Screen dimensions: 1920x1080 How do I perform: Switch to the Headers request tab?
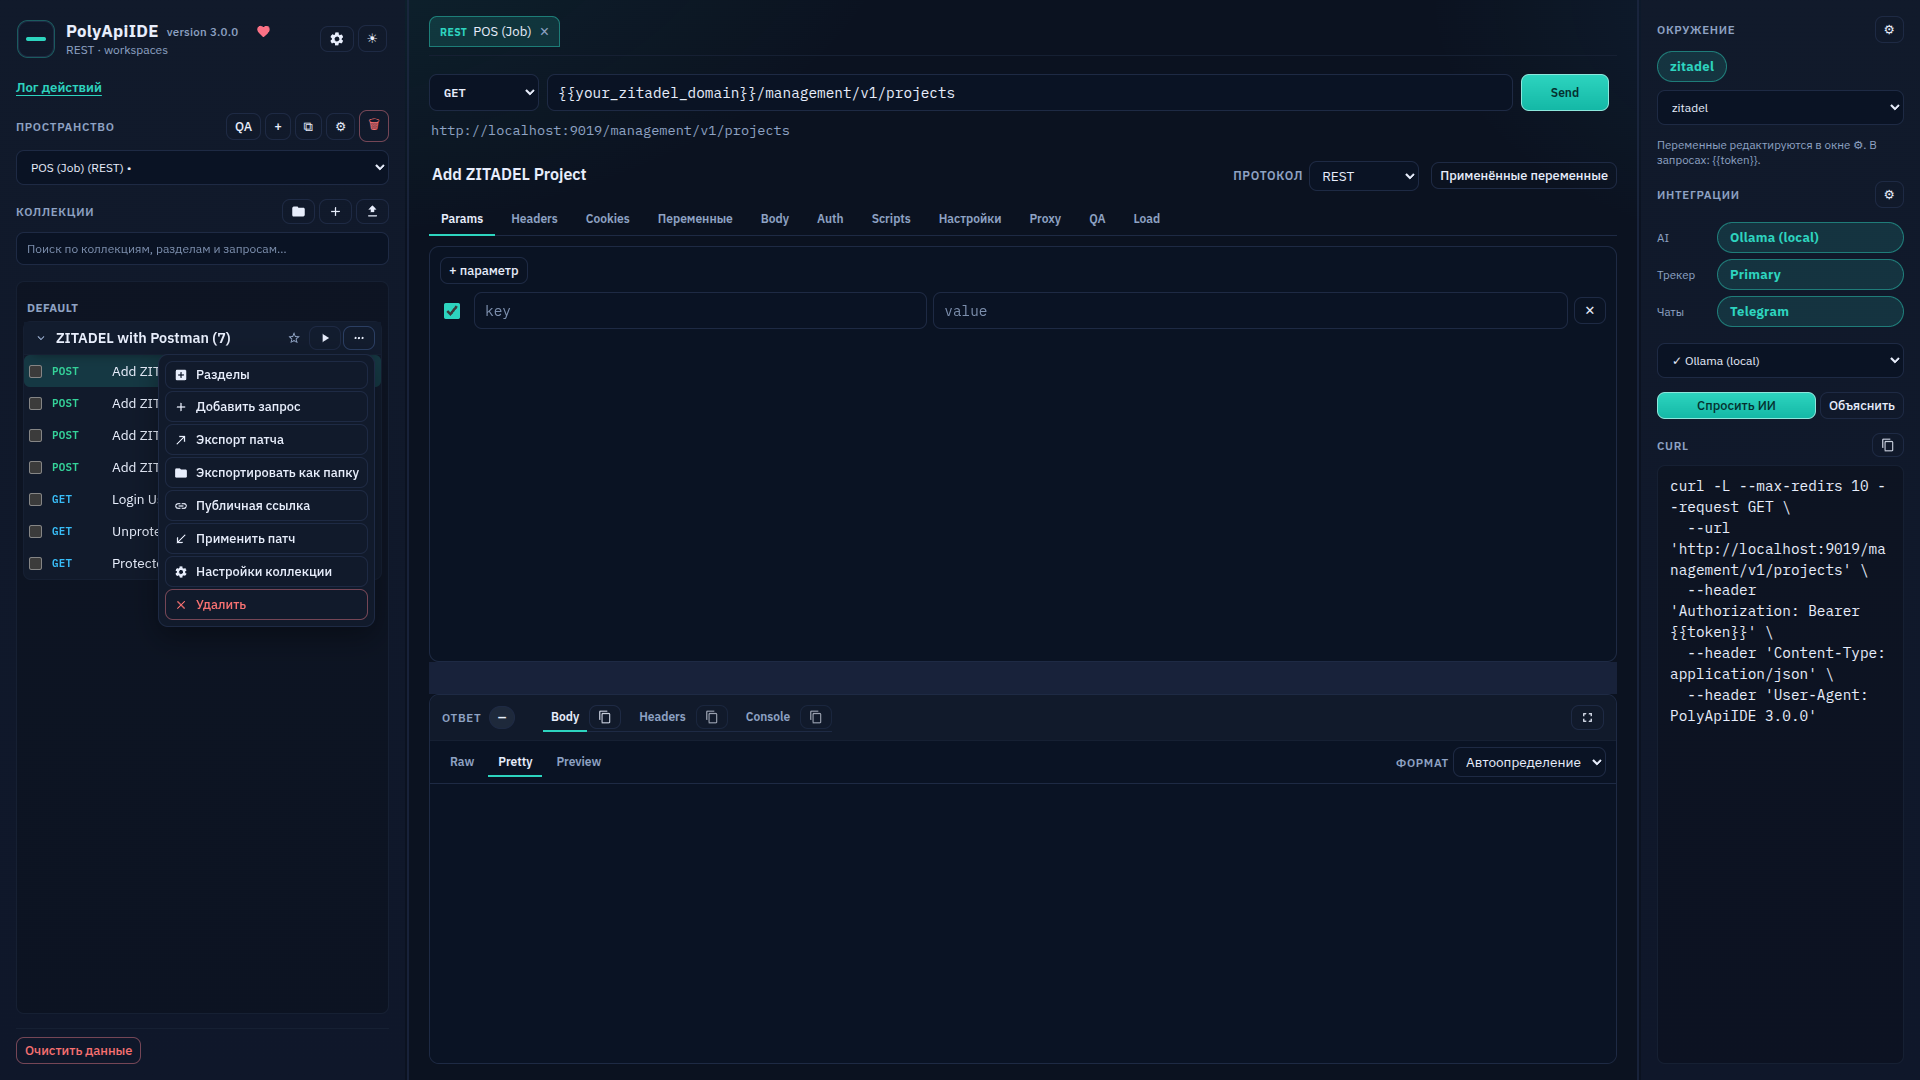[534, 219]
